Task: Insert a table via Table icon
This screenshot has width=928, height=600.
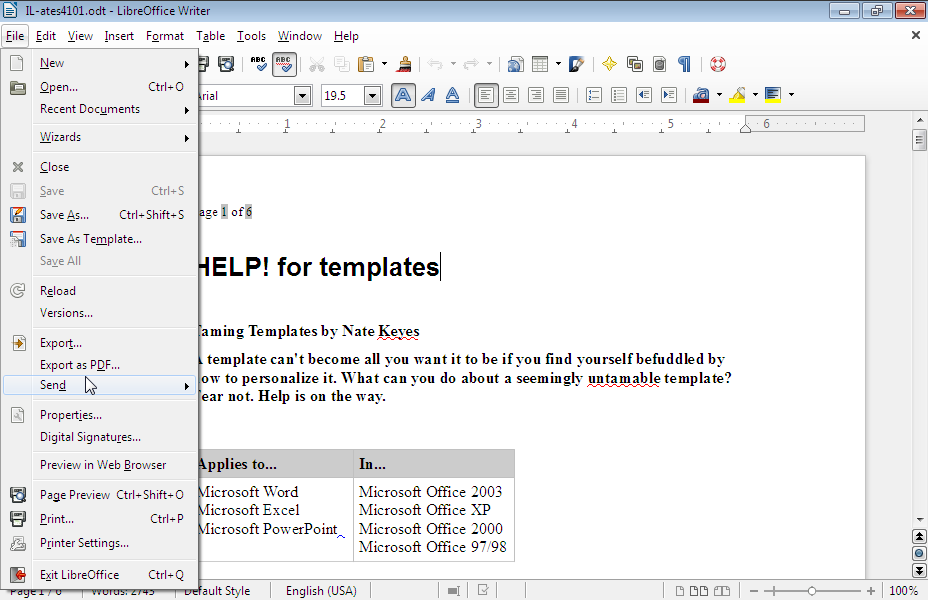Action: coord(540,64)
